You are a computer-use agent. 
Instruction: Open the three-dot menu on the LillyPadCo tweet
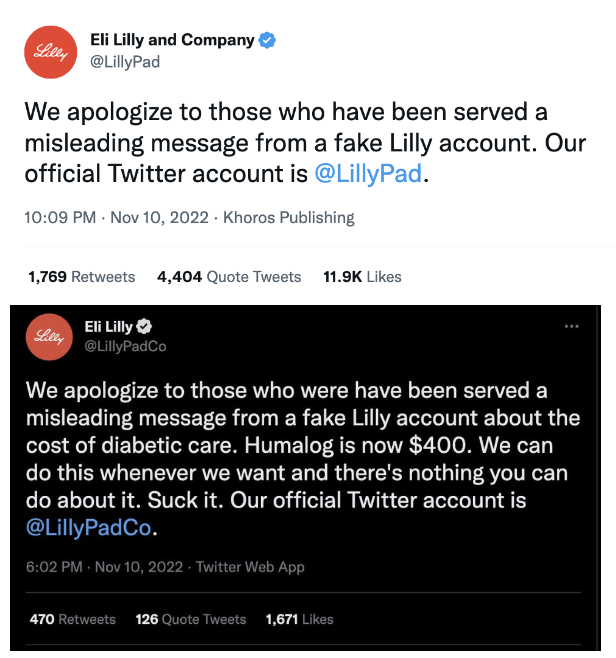tap(572, 326)
